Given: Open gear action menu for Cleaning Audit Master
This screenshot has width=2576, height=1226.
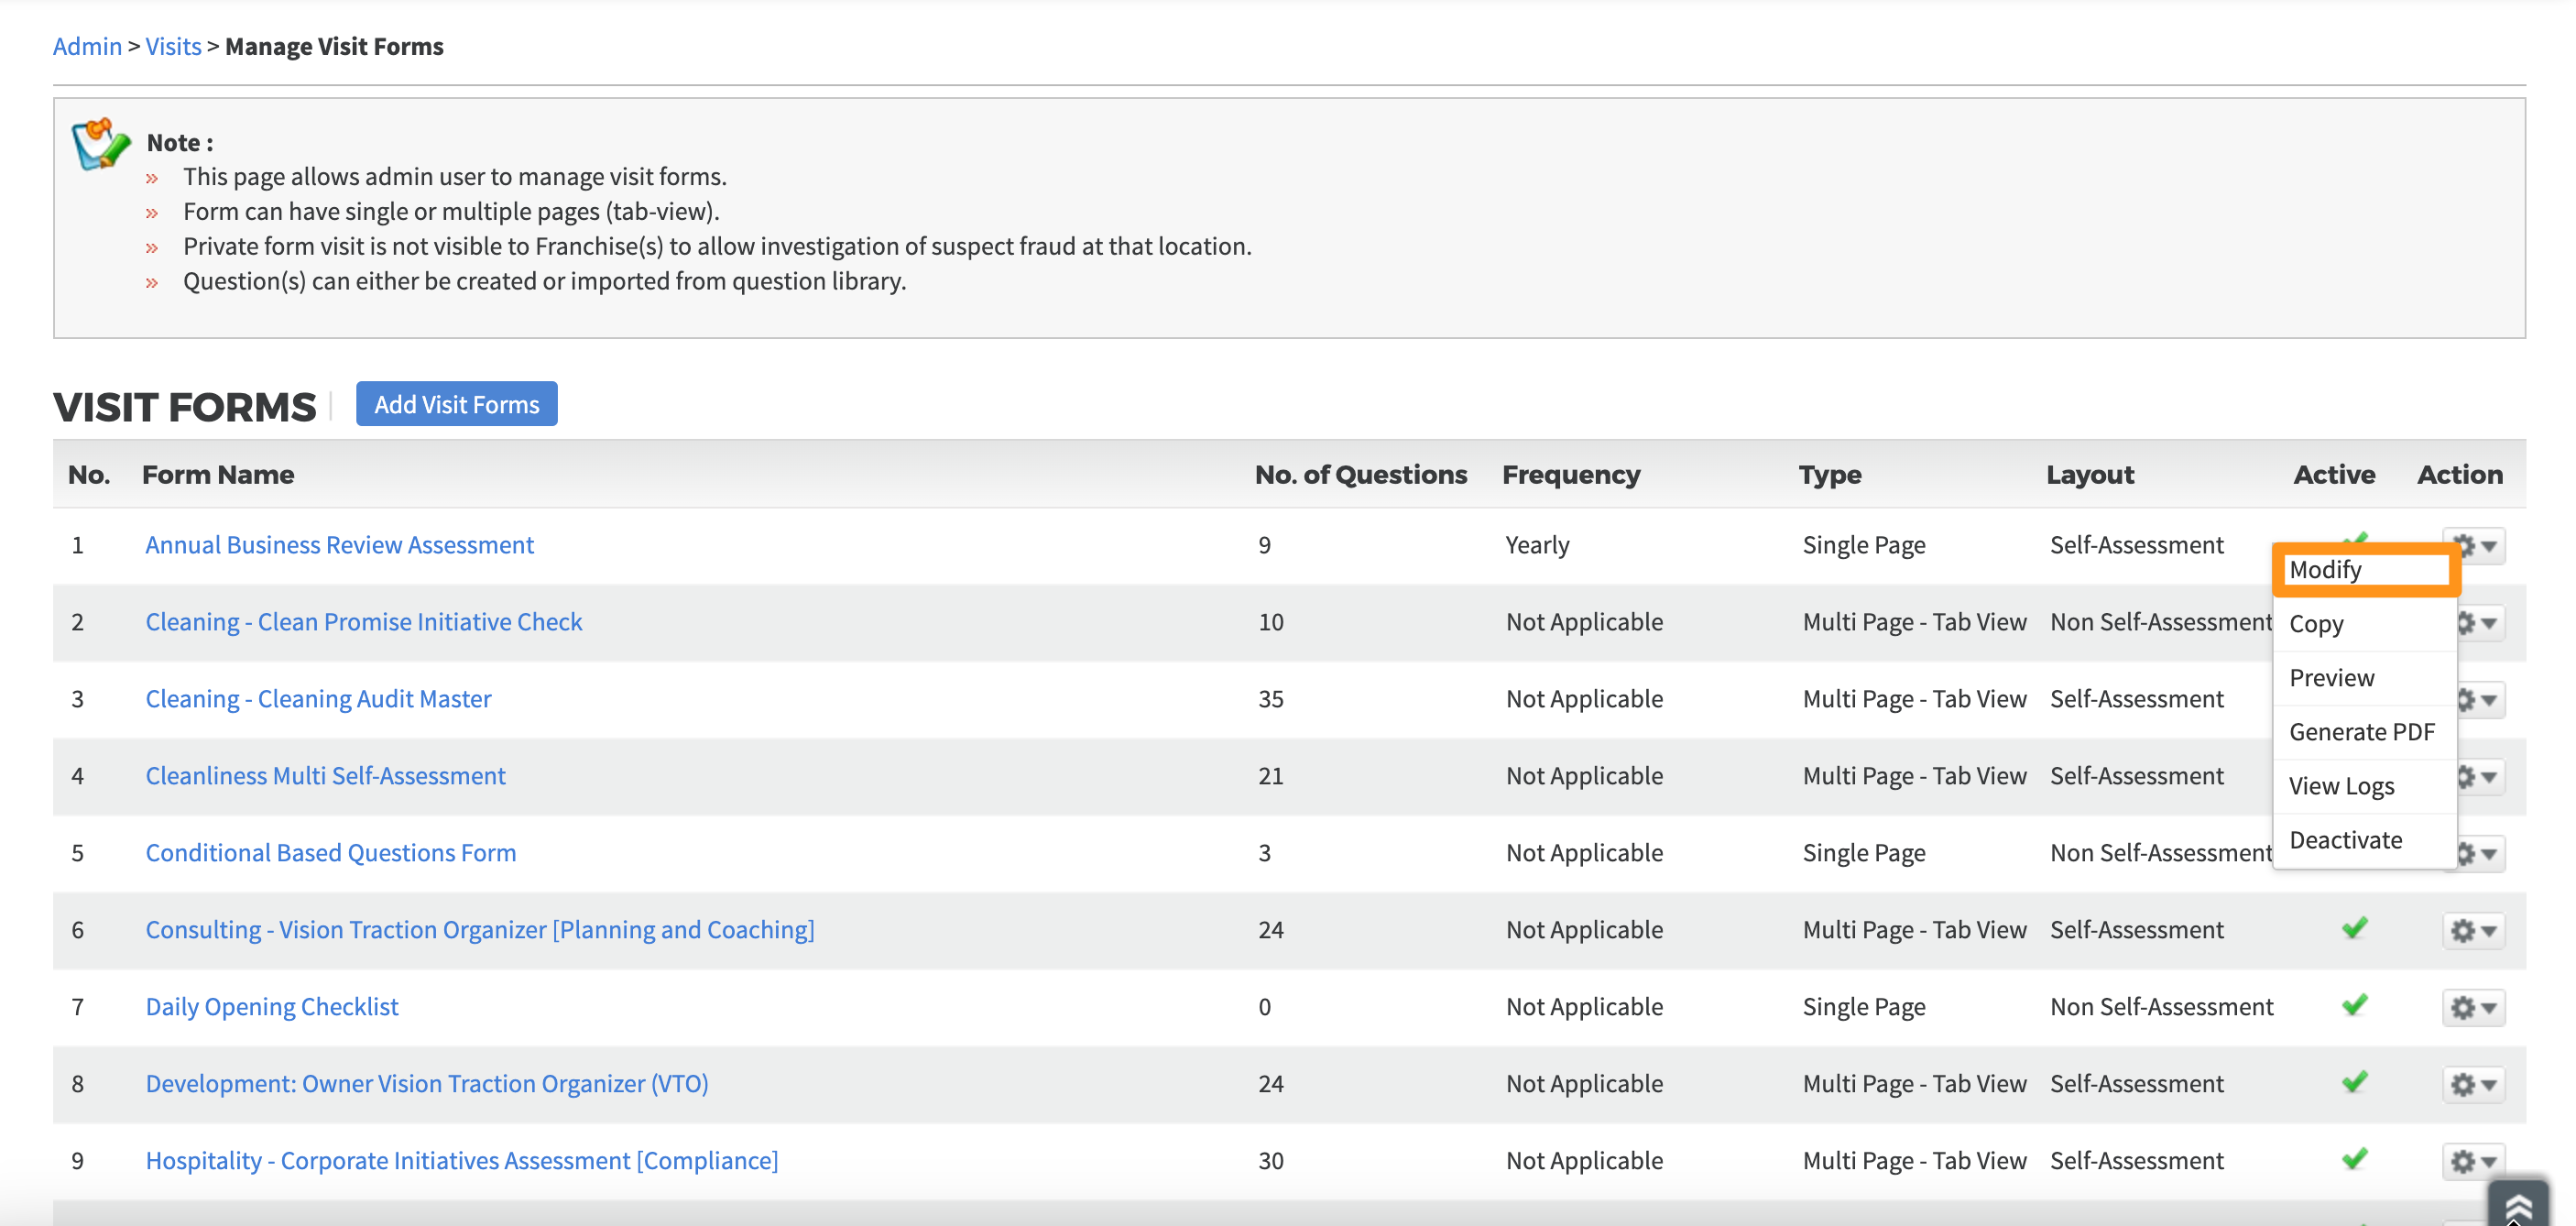Looking at the screenshot, I should [2480, 699].
